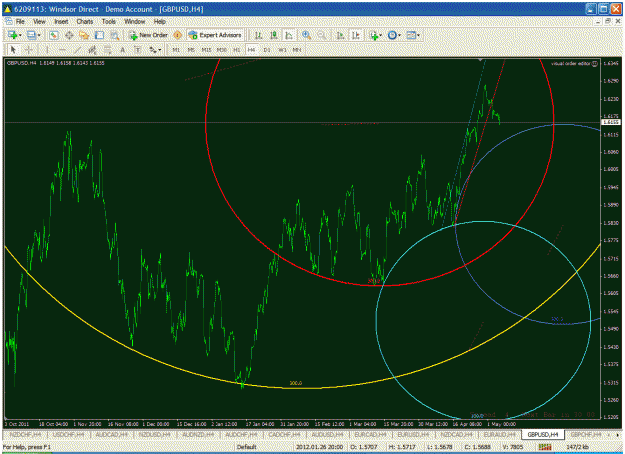
Task: Click the Zoom Out magnifier icon
Action: tap(322, 35)
